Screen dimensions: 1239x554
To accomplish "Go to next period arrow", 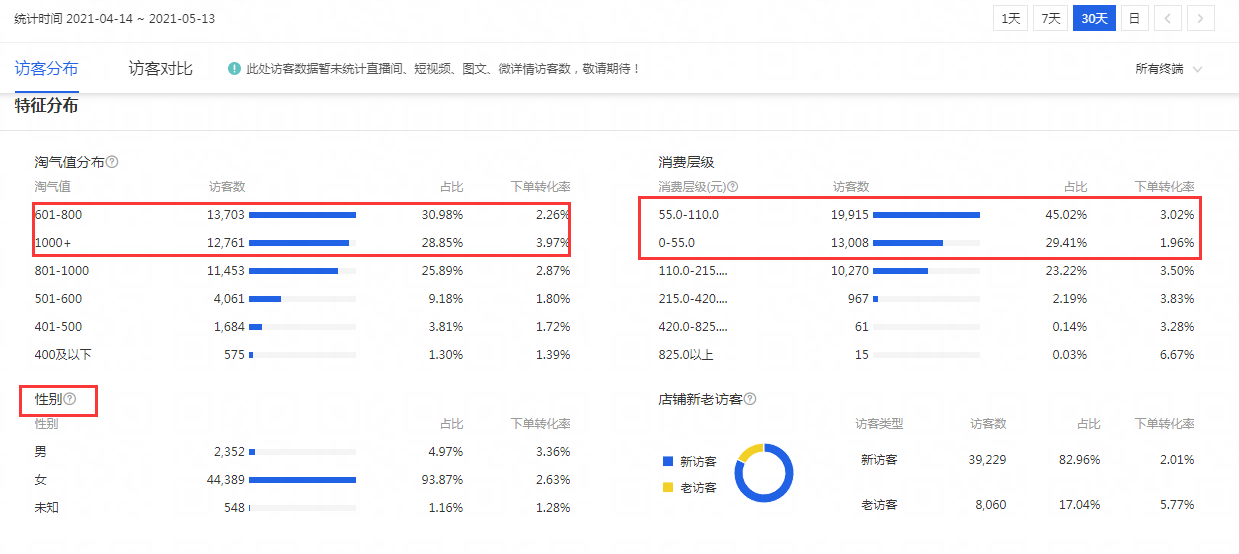I will tap(1201, 18).
